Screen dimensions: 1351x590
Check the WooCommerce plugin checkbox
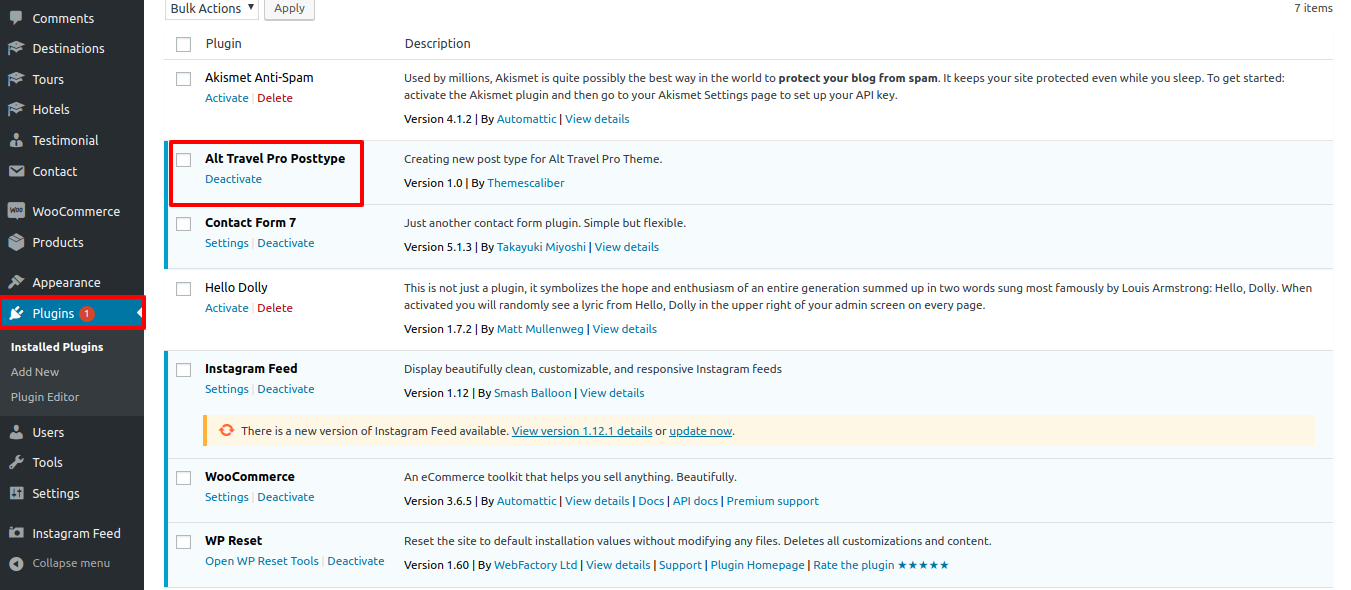click(x=183, y=477)
